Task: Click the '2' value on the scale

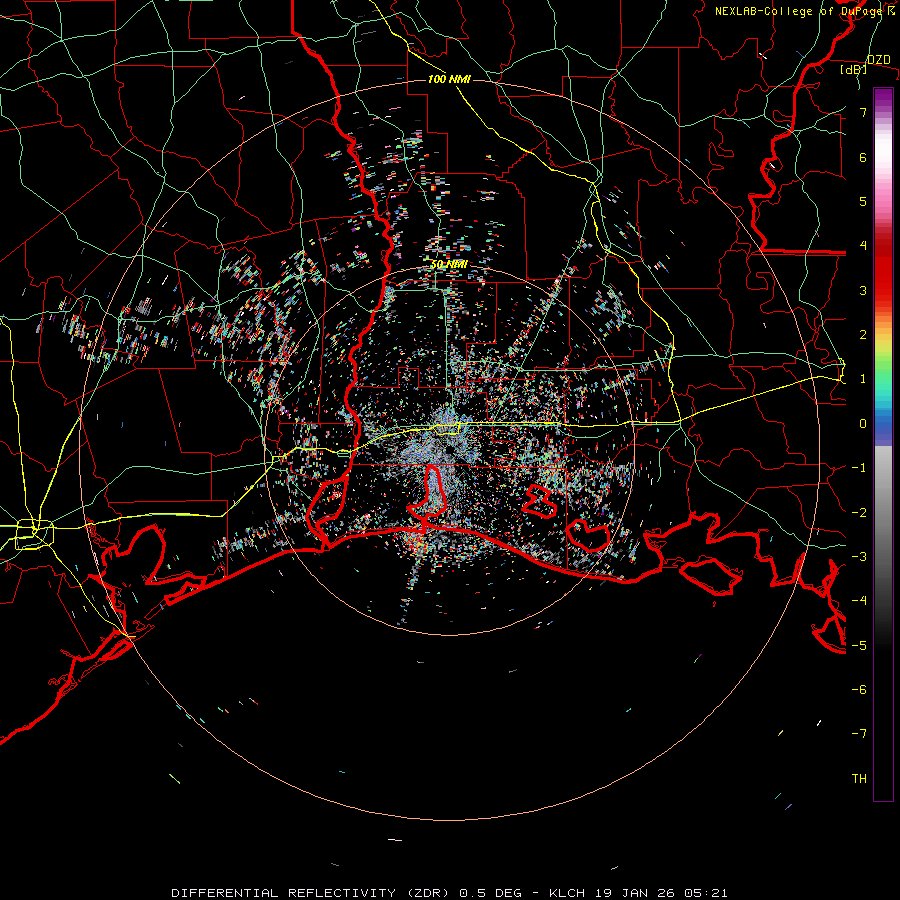Action: (x=863, y=335)
